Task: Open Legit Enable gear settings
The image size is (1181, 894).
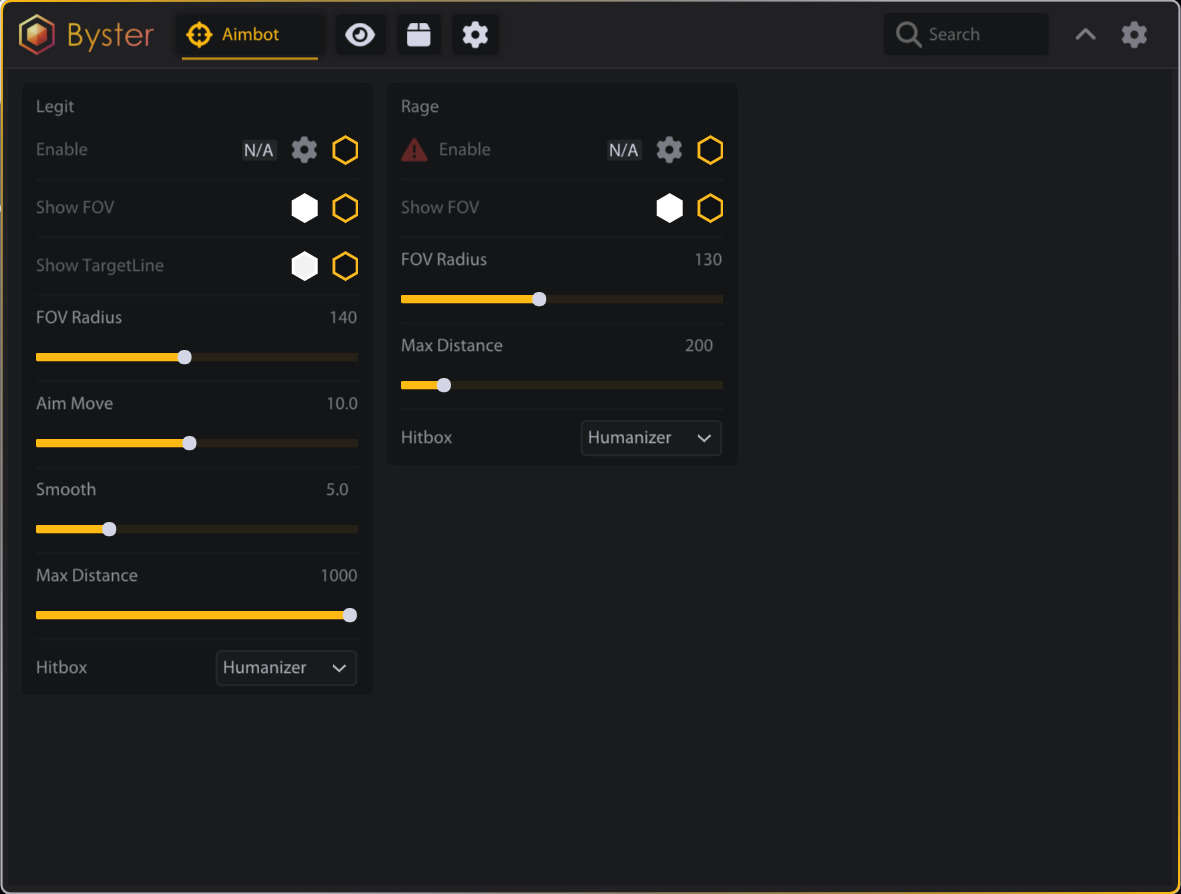Action: [304, 150]
